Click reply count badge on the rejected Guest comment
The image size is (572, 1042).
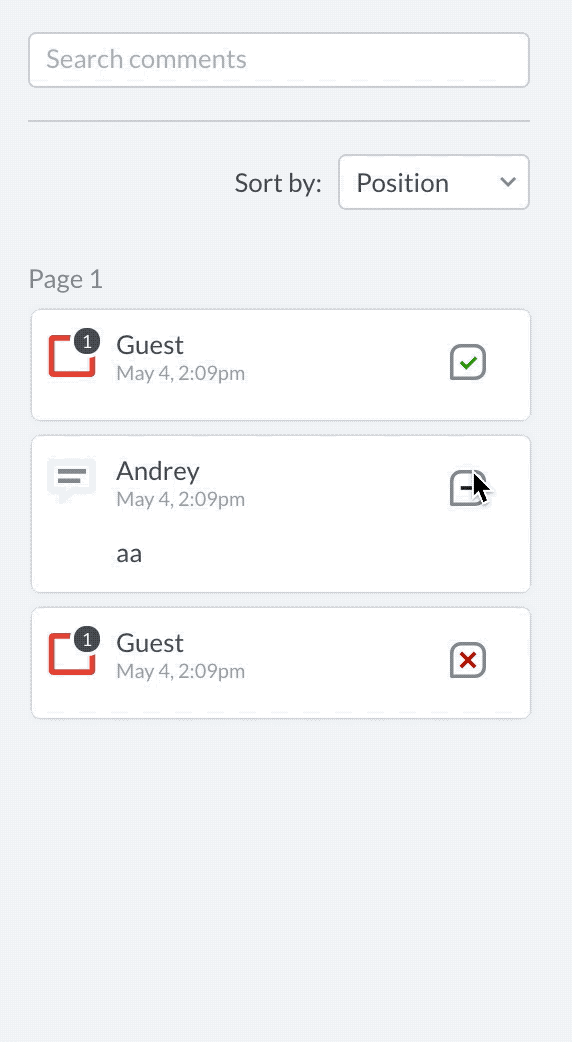(x=87, y=639)
